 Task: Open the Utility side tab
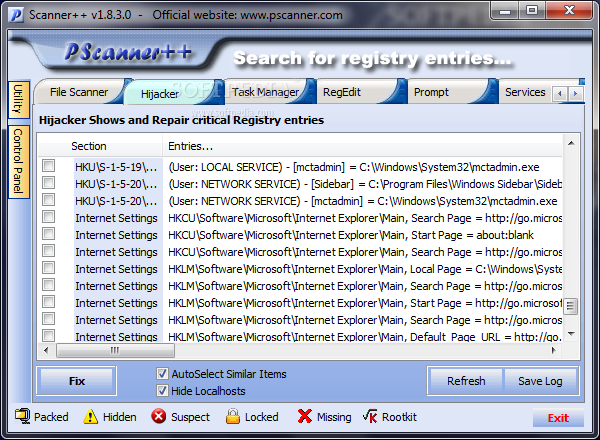coord(18,99)
